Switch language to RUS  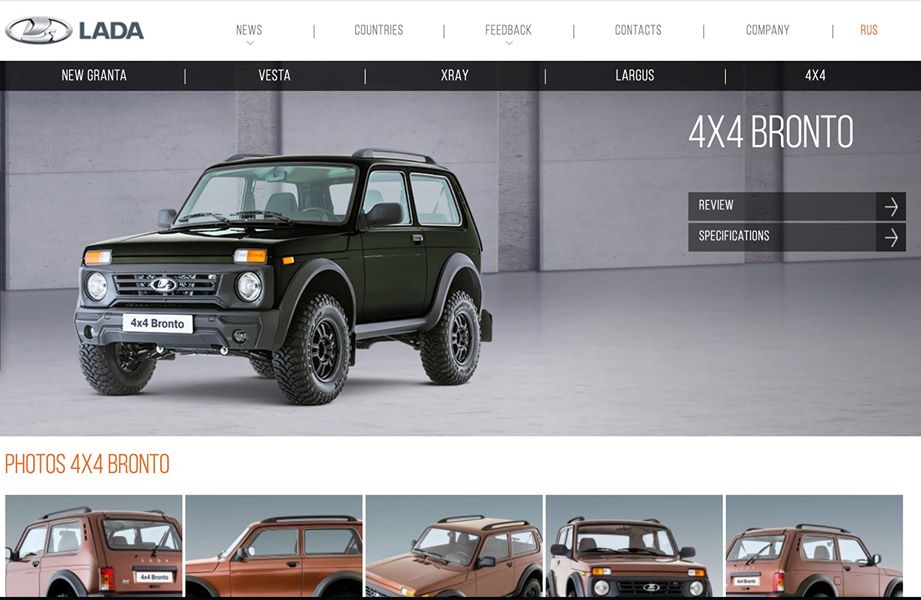click(869, 30)
